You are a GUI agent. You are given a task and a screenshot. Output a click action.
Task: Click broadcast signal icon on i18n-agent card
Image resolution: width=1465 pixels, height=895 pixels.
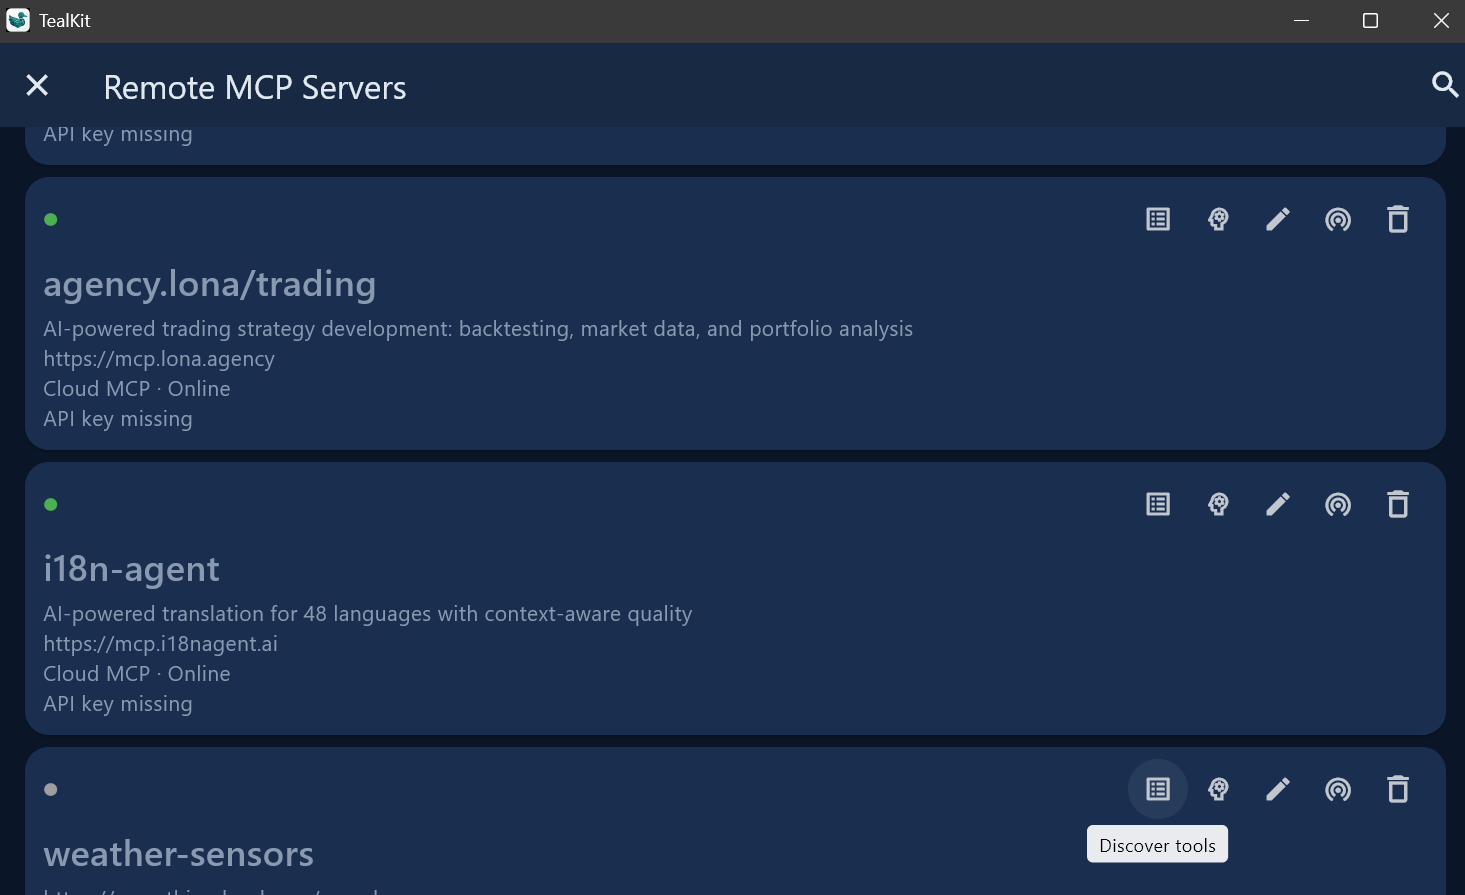(x=1338, y=504)
